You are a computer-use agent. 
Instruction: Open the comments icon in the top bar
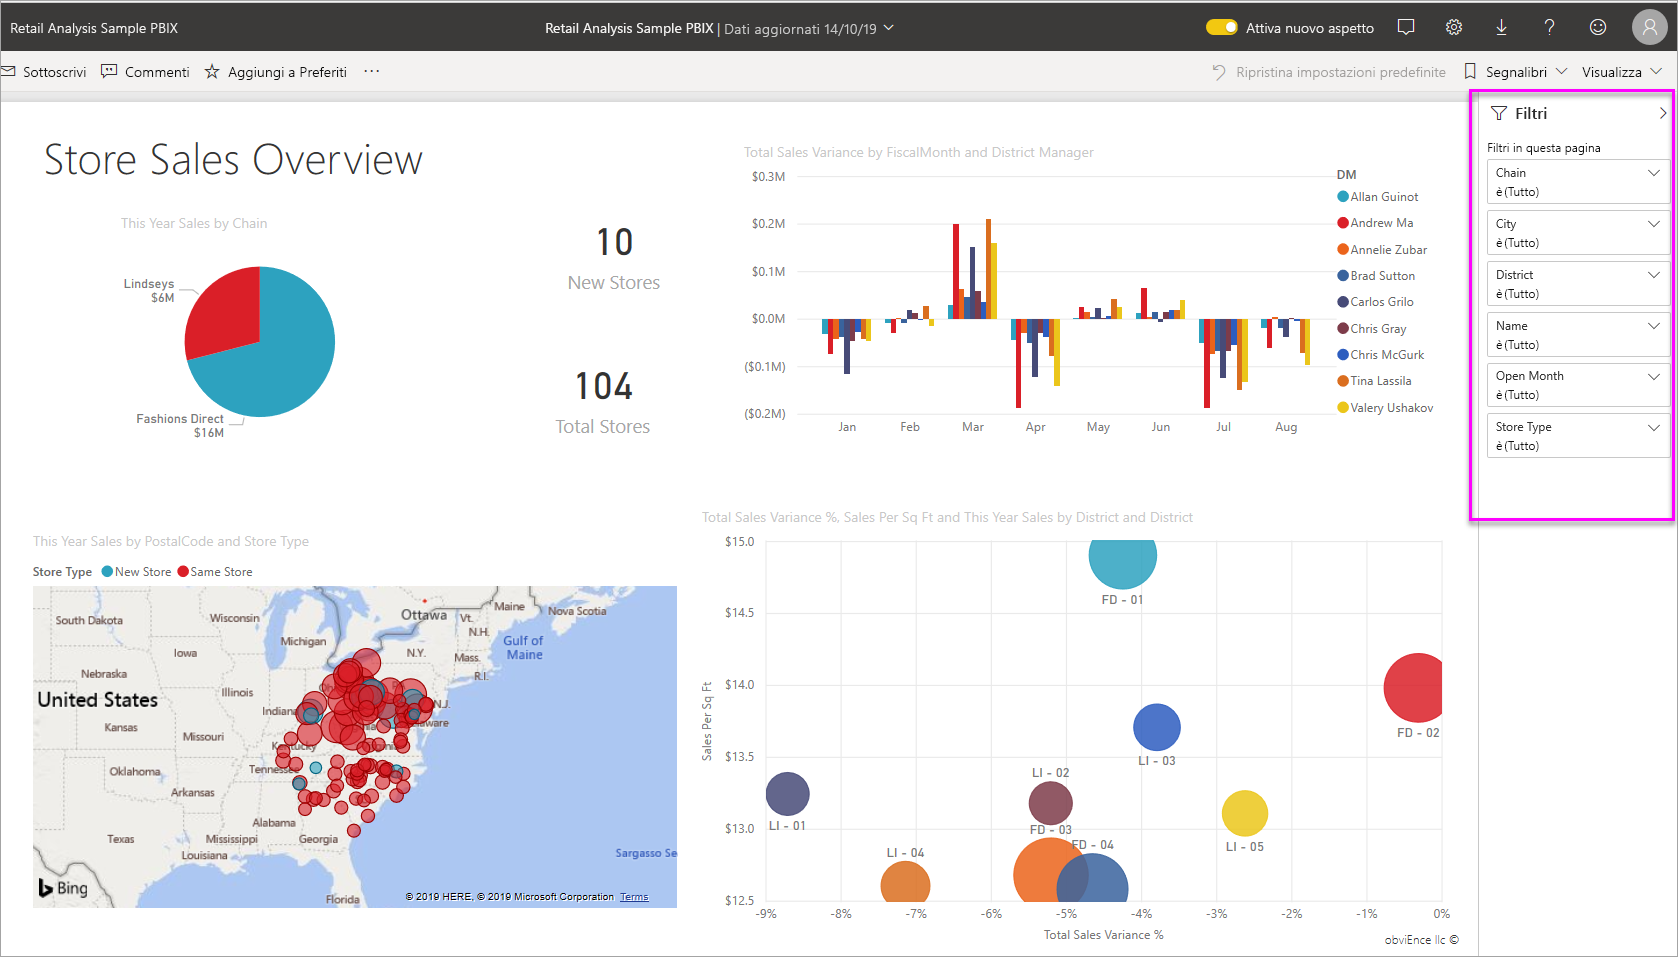pos(1405,27)
